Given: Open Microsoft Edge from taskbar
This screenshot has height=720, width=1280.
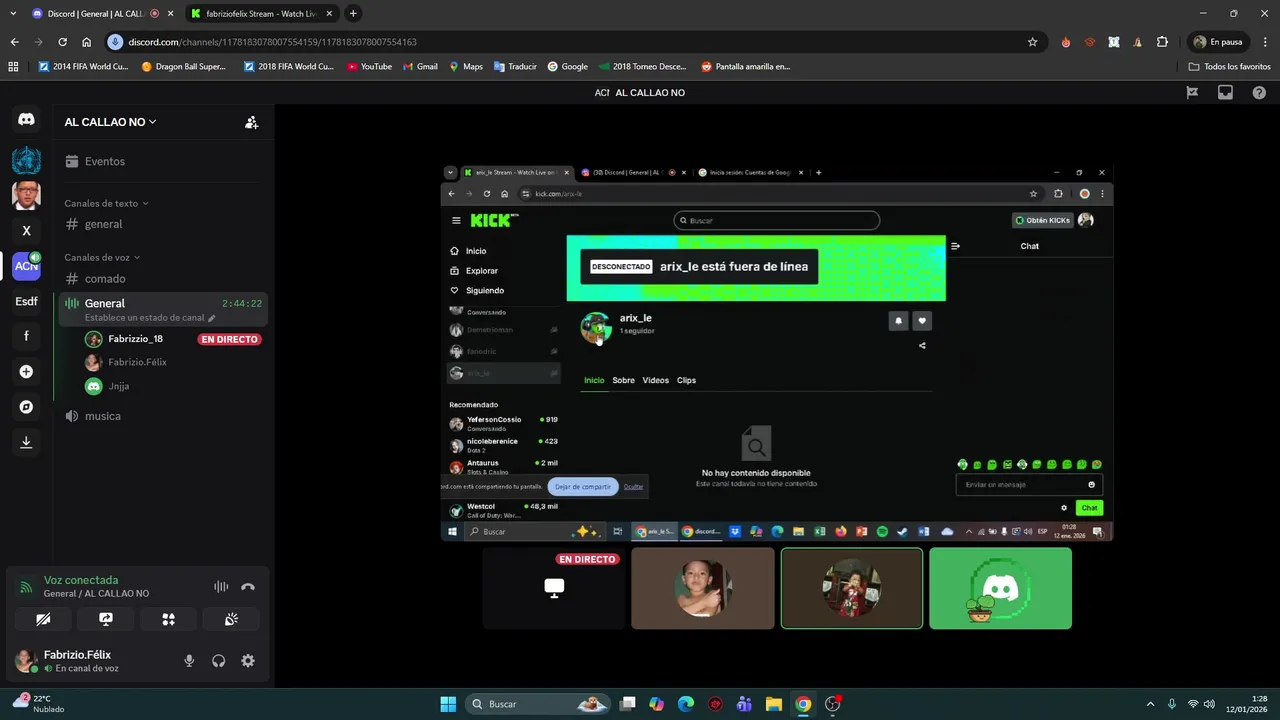Looking at the screenshot, I should tap(686, 704).
